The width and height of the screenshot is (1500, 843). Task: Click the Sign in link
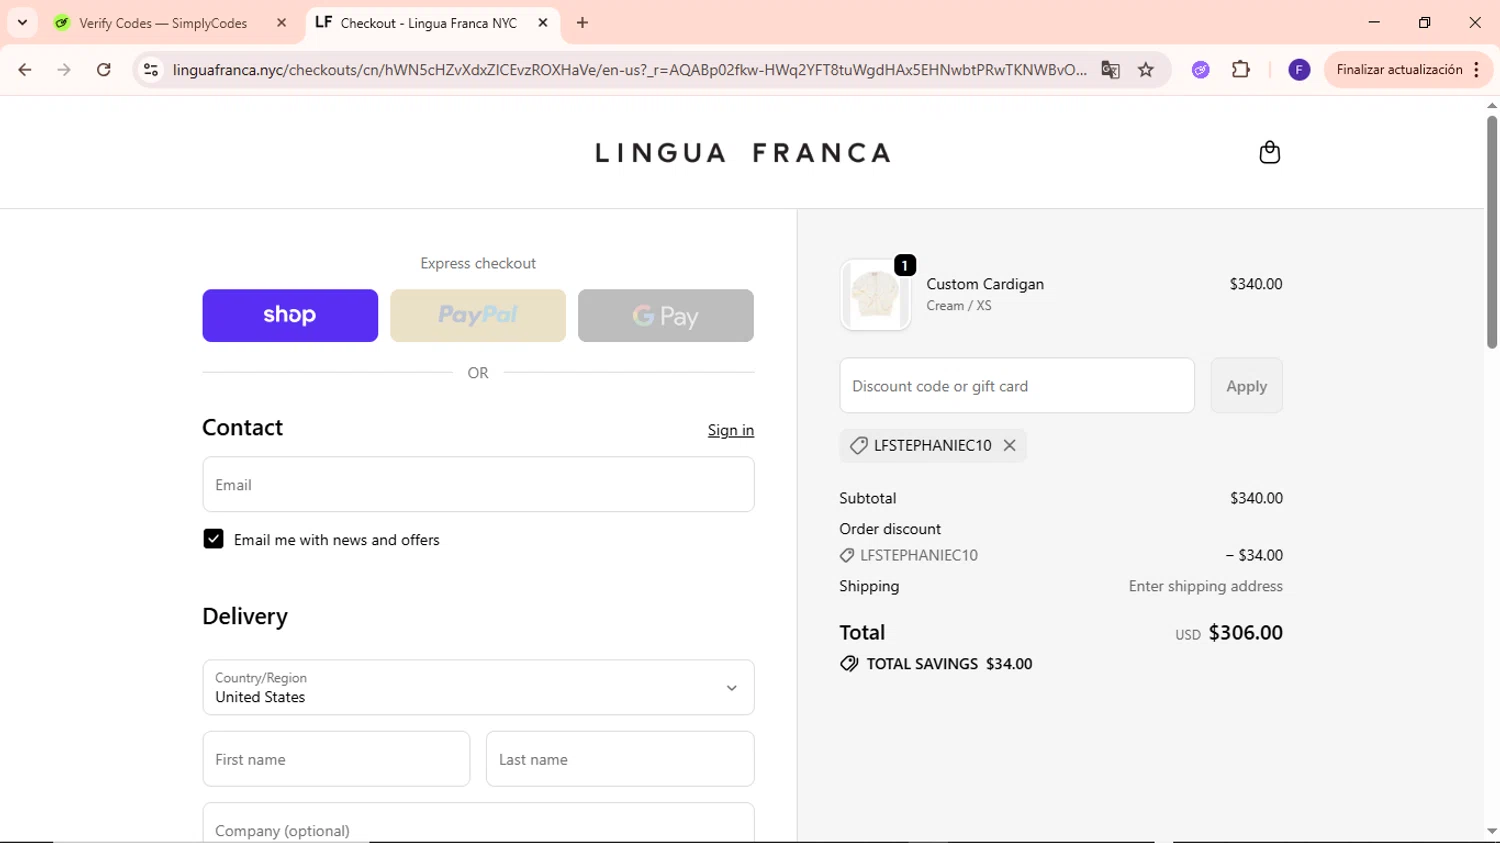(x=731, y=430)
